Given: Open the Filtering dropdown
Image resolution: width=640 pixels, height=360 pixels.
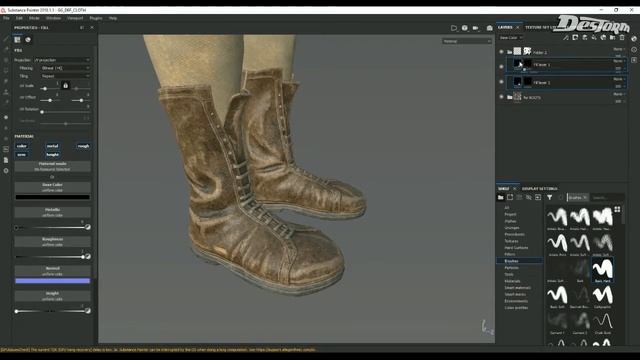Looking at the screenshot, I should click(65, 68).
